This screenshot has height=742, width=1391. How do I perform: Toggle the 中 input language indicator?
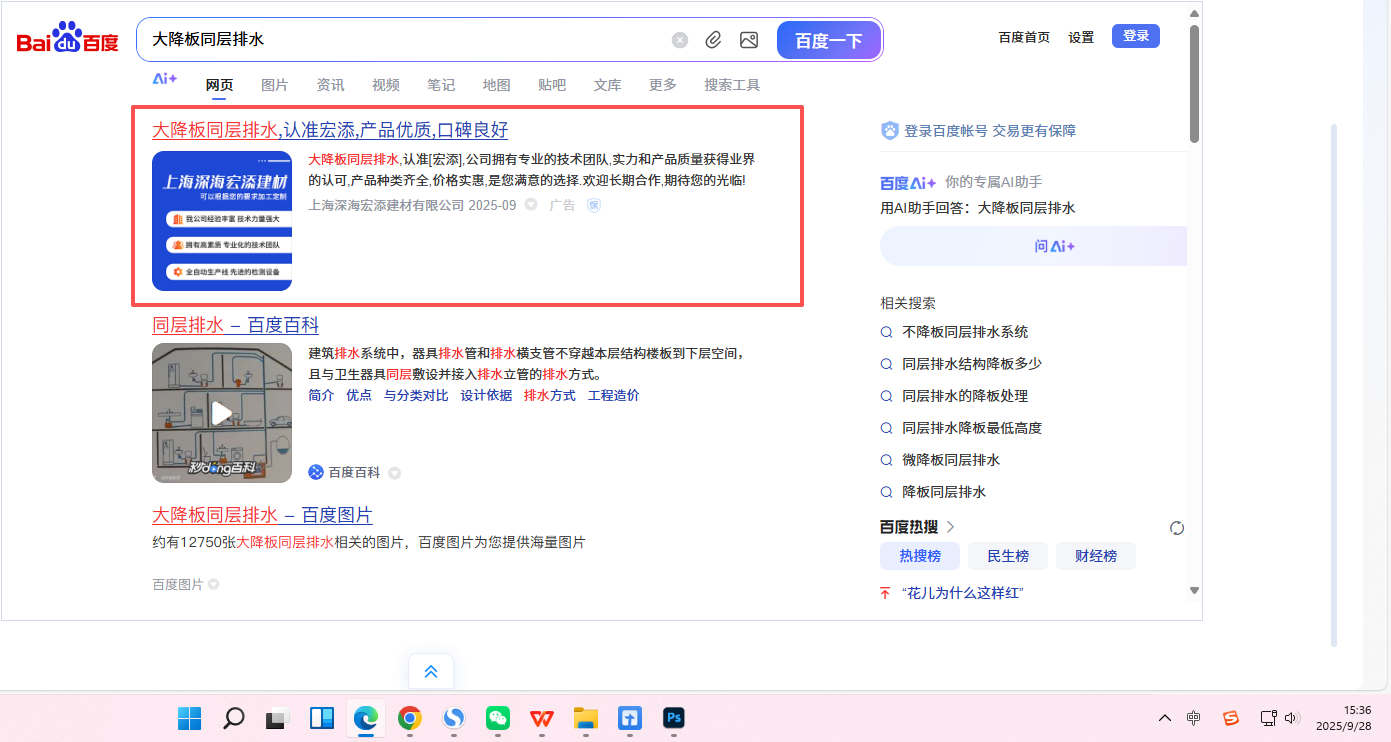[1194, 718]
